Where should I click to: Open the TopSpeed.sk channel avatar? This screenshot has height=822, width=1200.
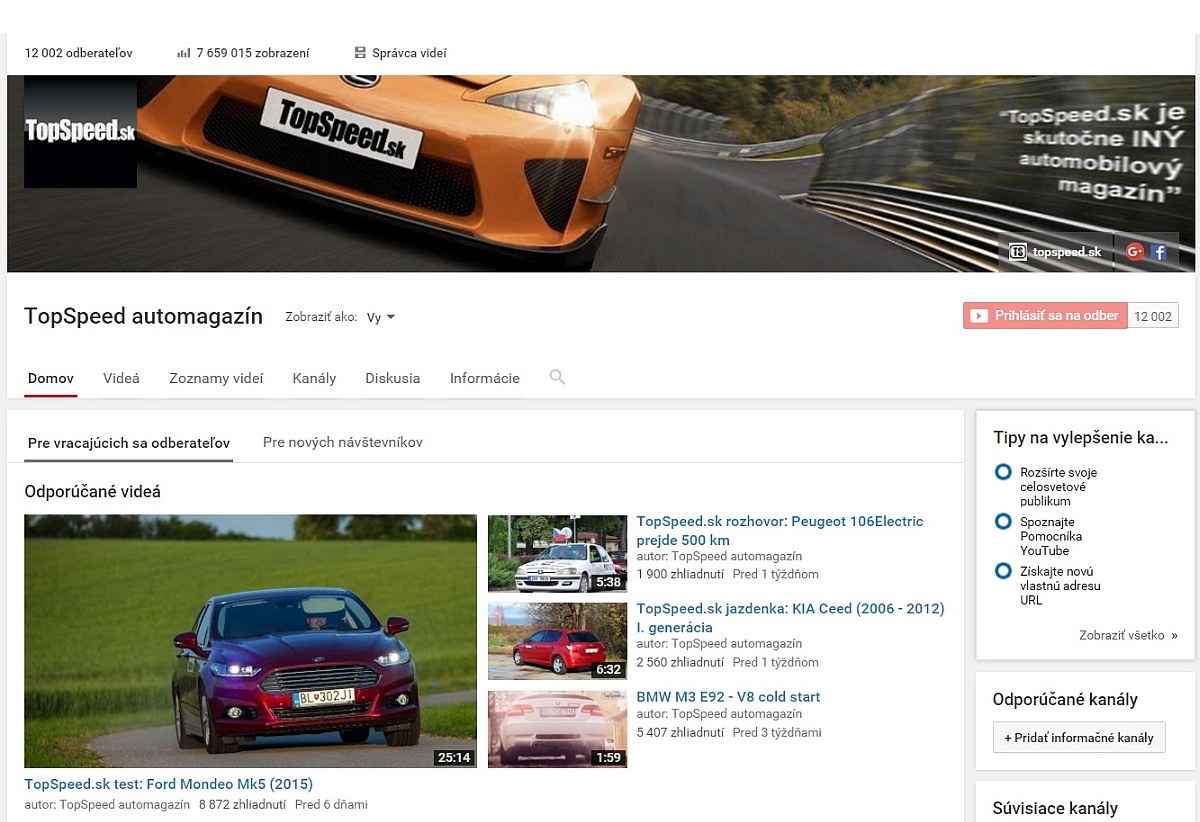80,131
